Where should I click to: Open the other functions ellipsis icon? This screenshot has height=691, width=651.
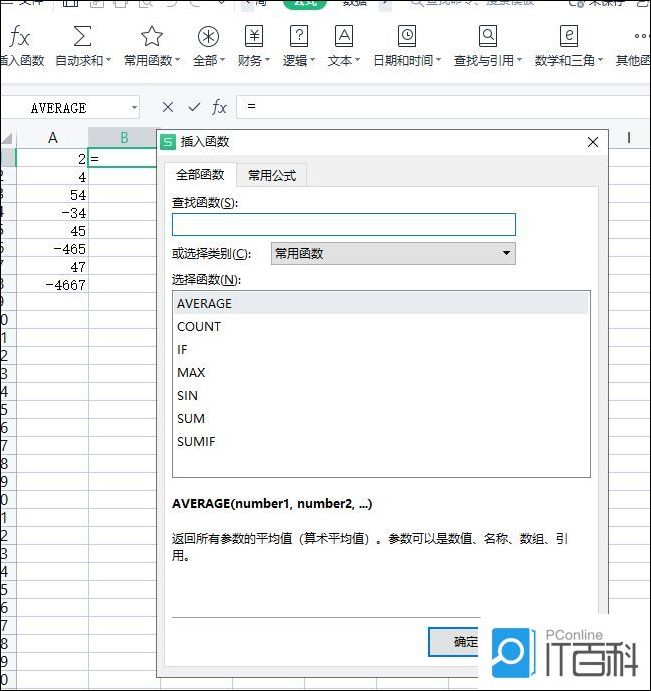point(642,36)
